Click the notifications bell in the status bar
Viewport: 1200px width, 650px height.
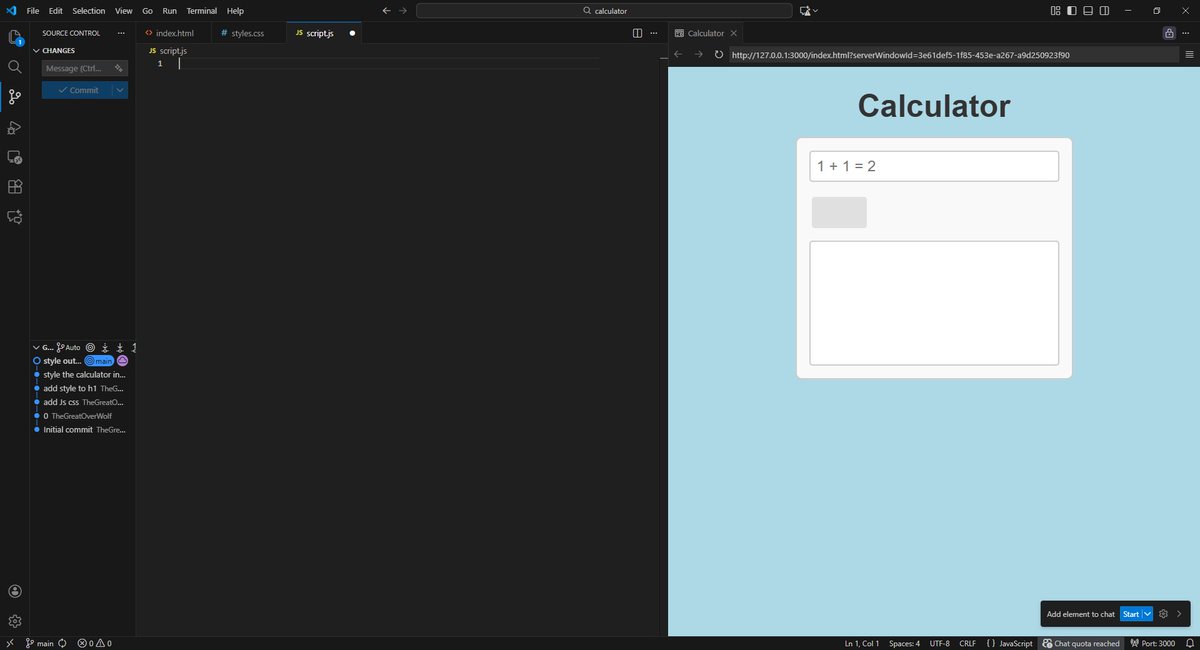(x=1192, y=643)
